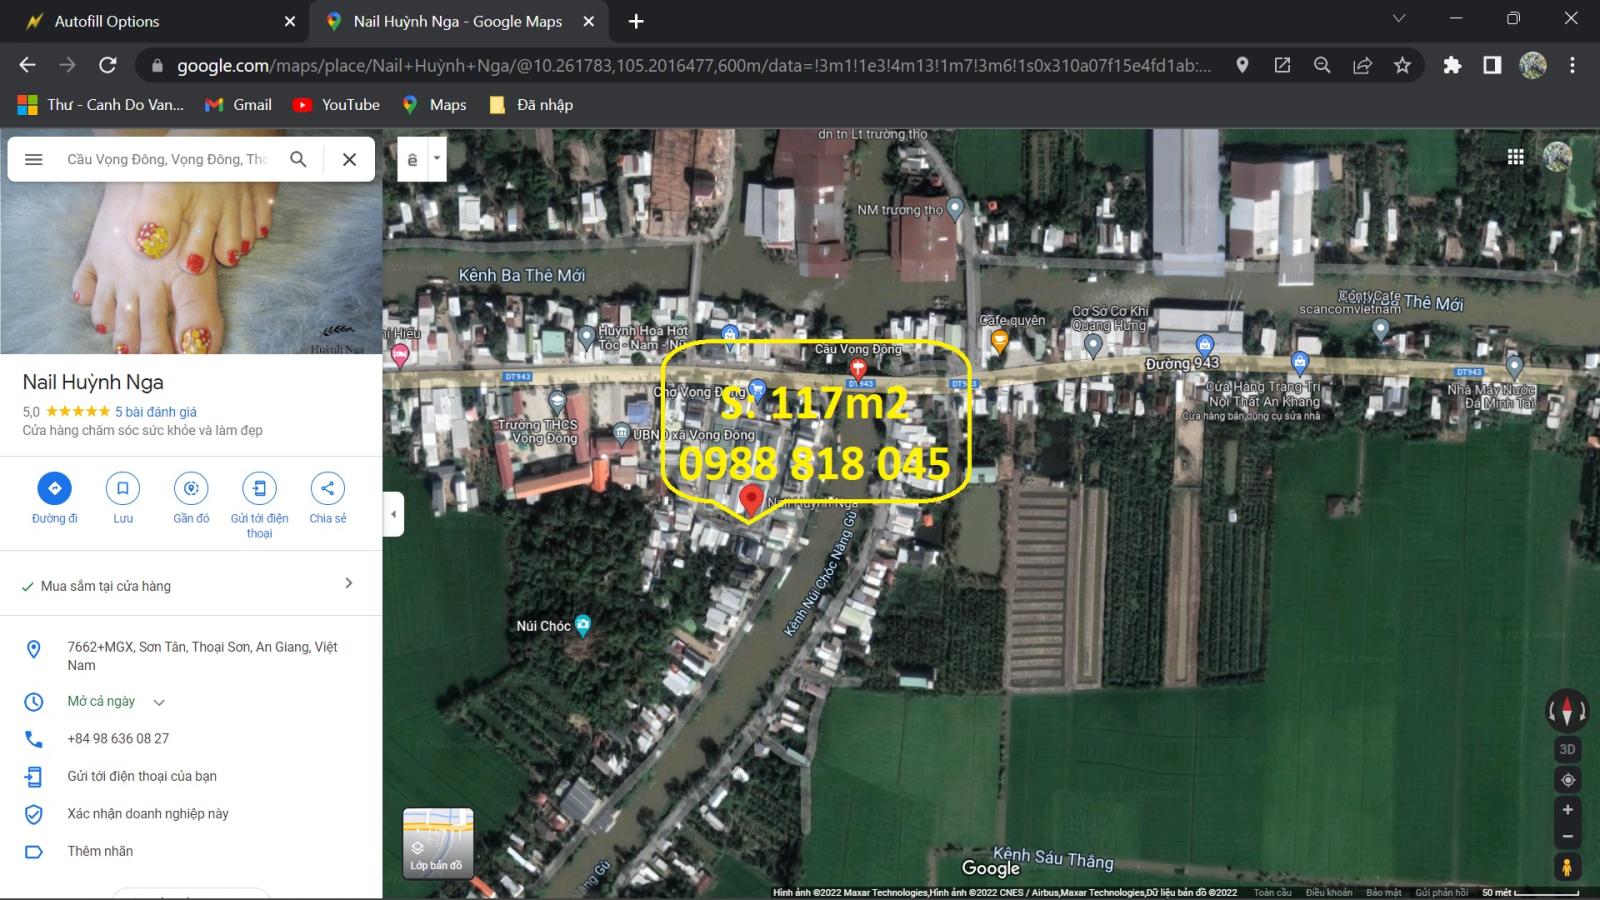Zoom out with the minus button
This screenshot has width=1600, height=900.
tap(1567, 836)
